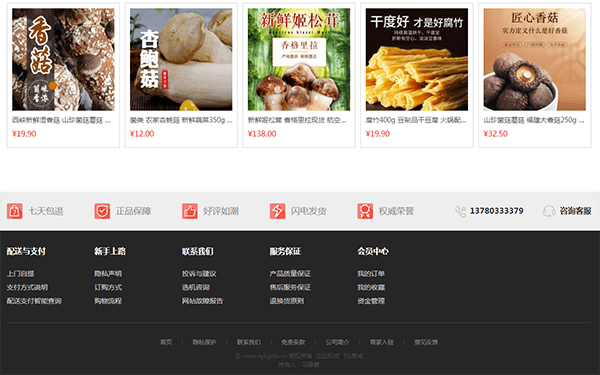The width and height of the screenshot is (600, 375).
Task: Open 网站故障报告 footer link
Action: pos(202,301)
